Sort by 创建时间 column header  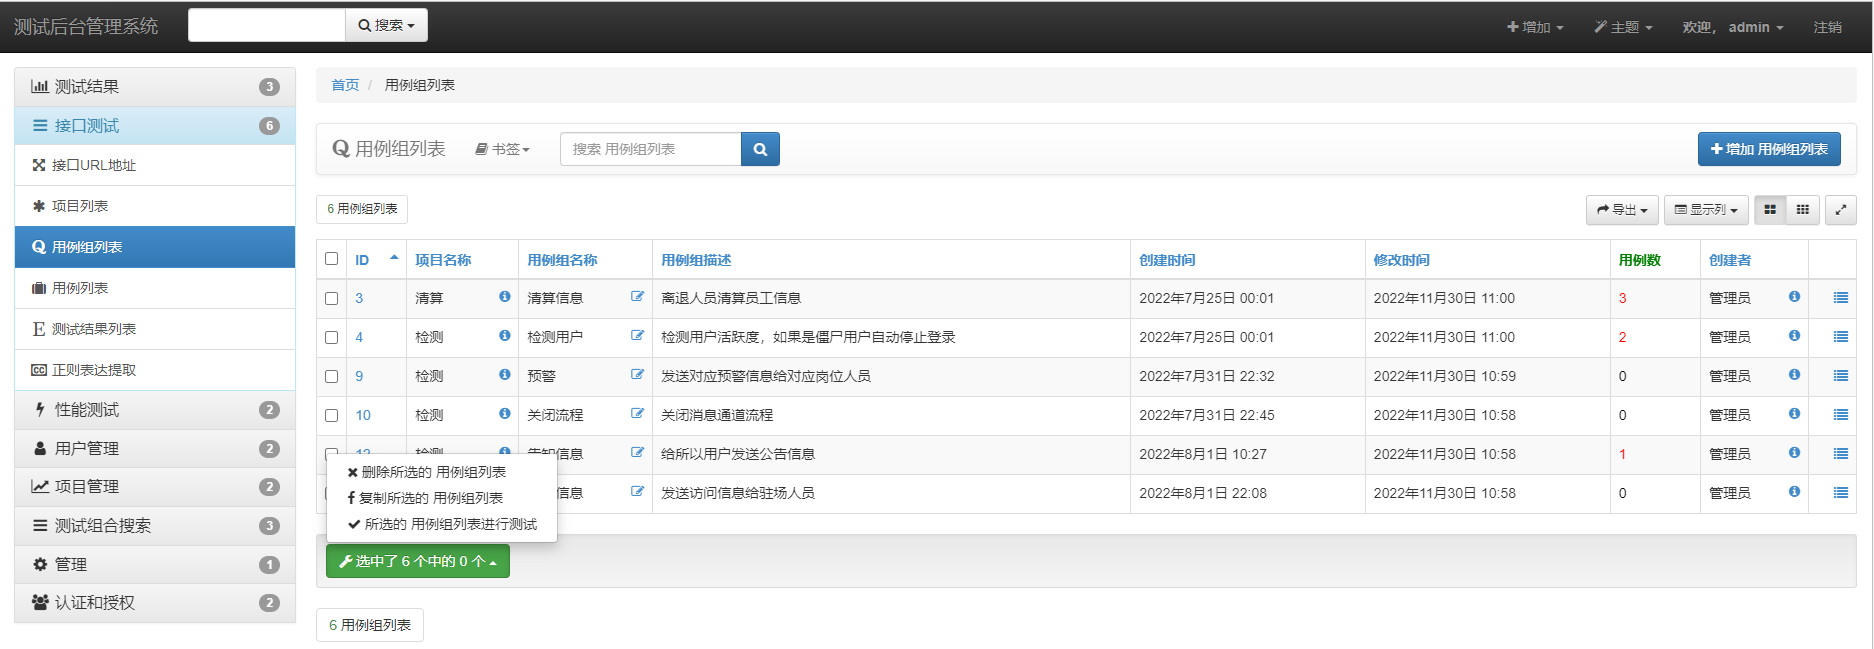[1167, 260]
